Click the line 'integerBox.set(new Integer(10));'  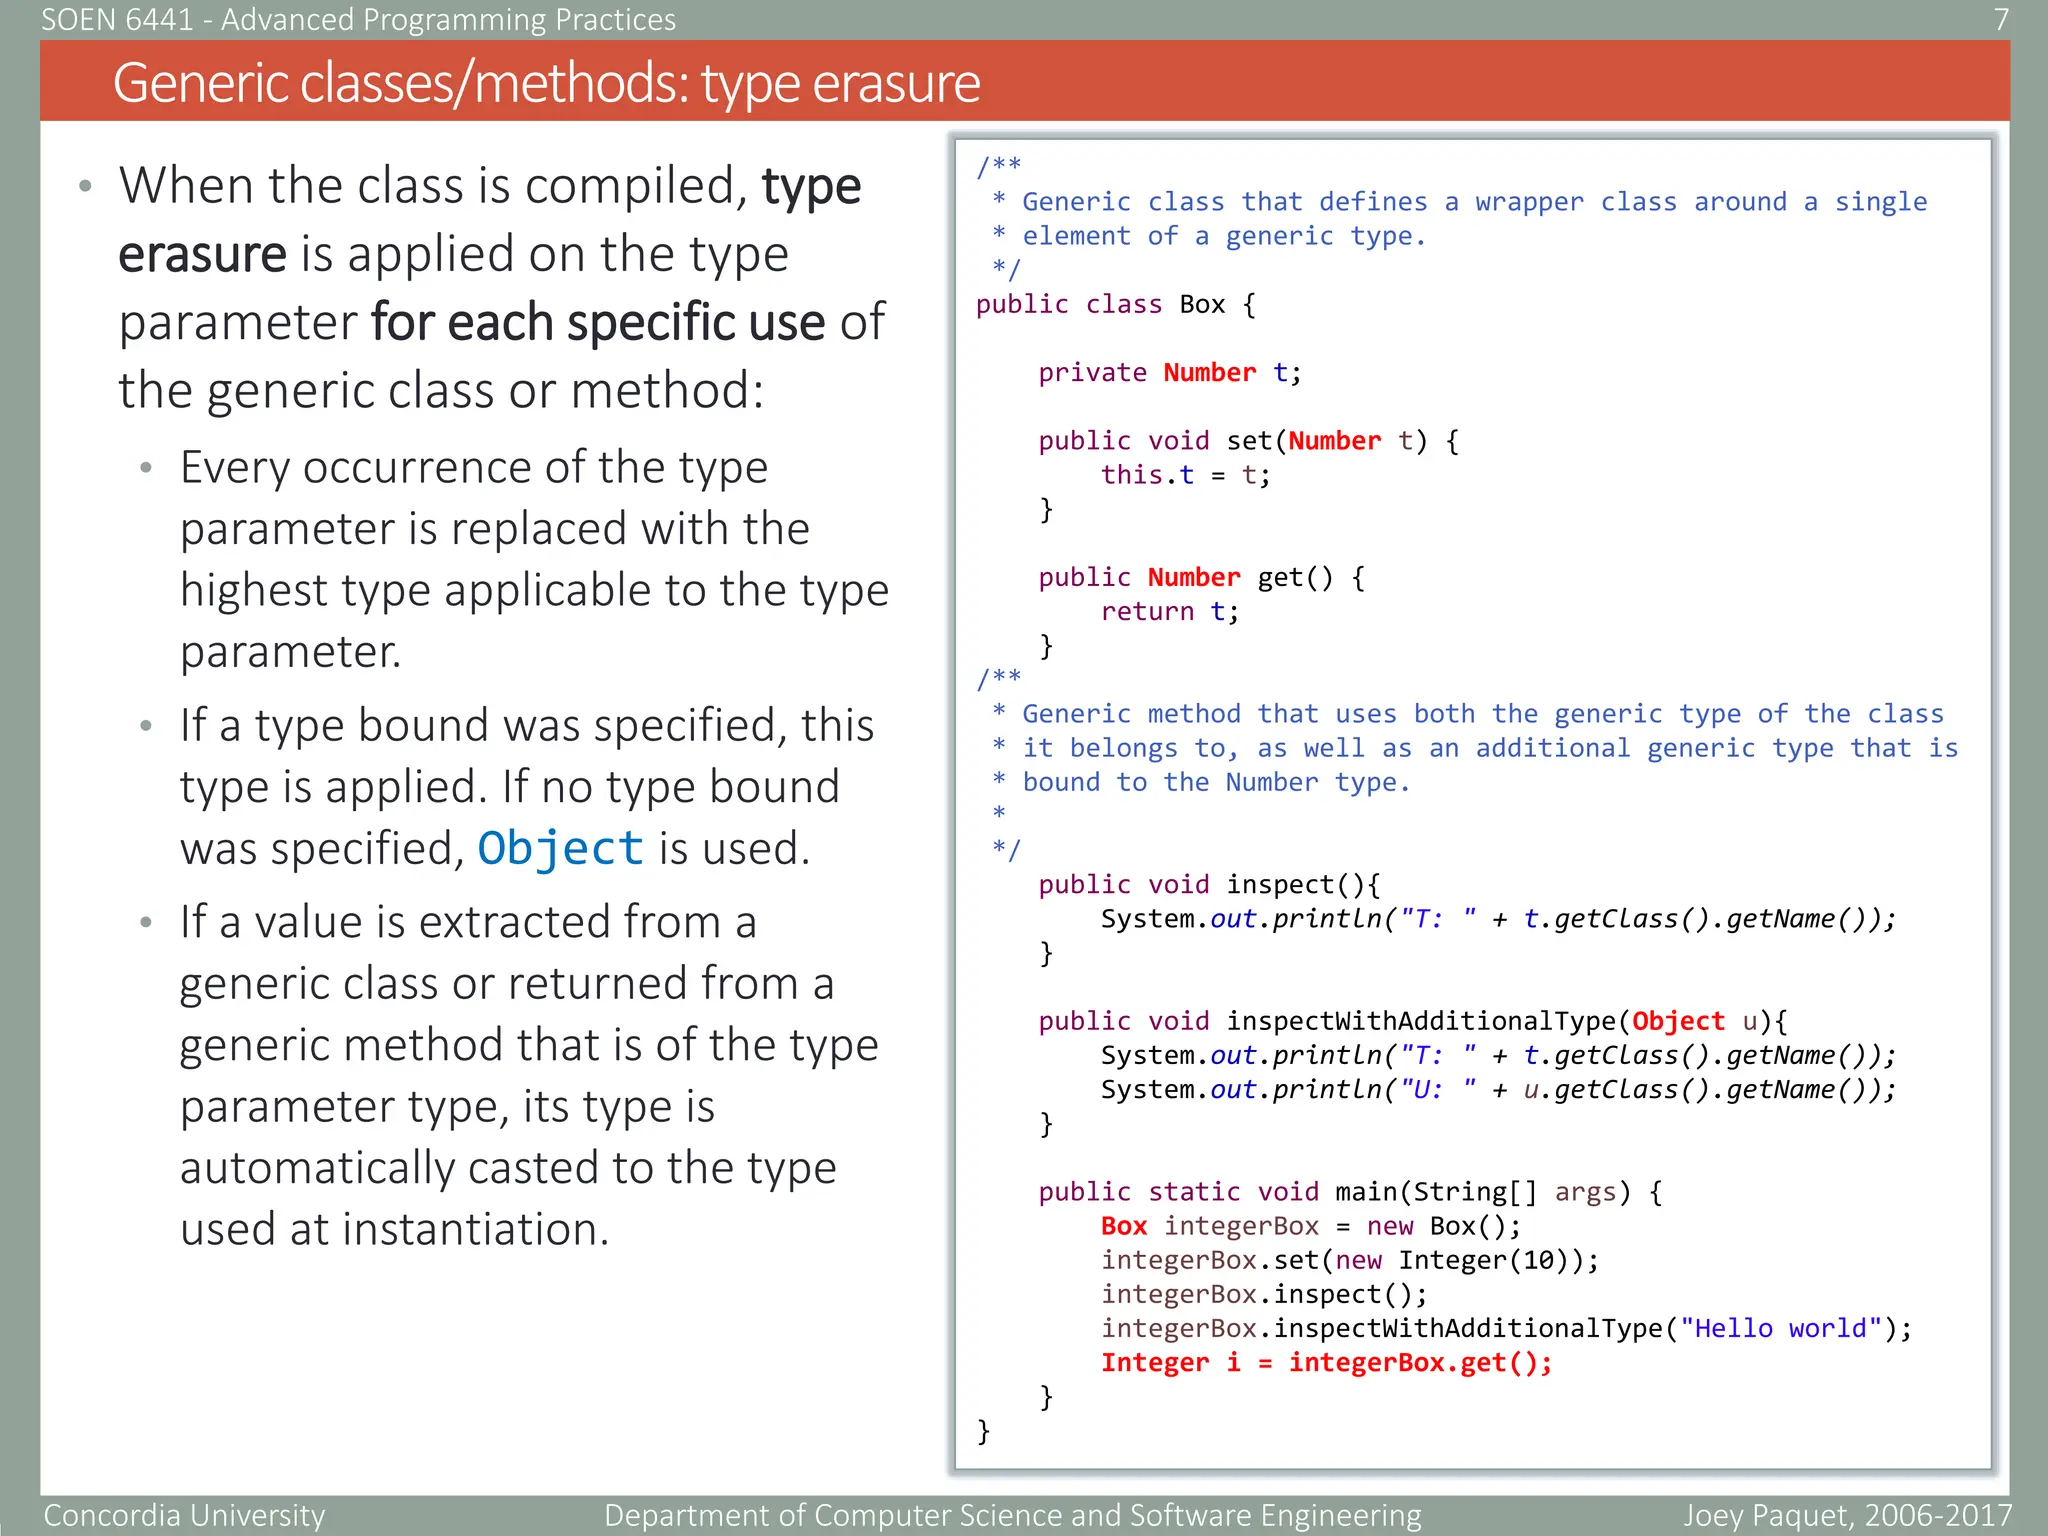click(1350, 1260)
